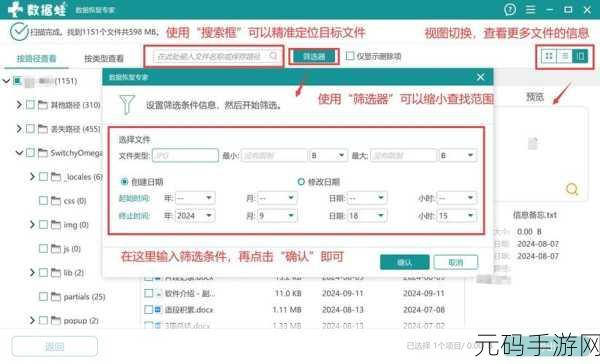Open the start time hour dropdown

pos(457,198)
